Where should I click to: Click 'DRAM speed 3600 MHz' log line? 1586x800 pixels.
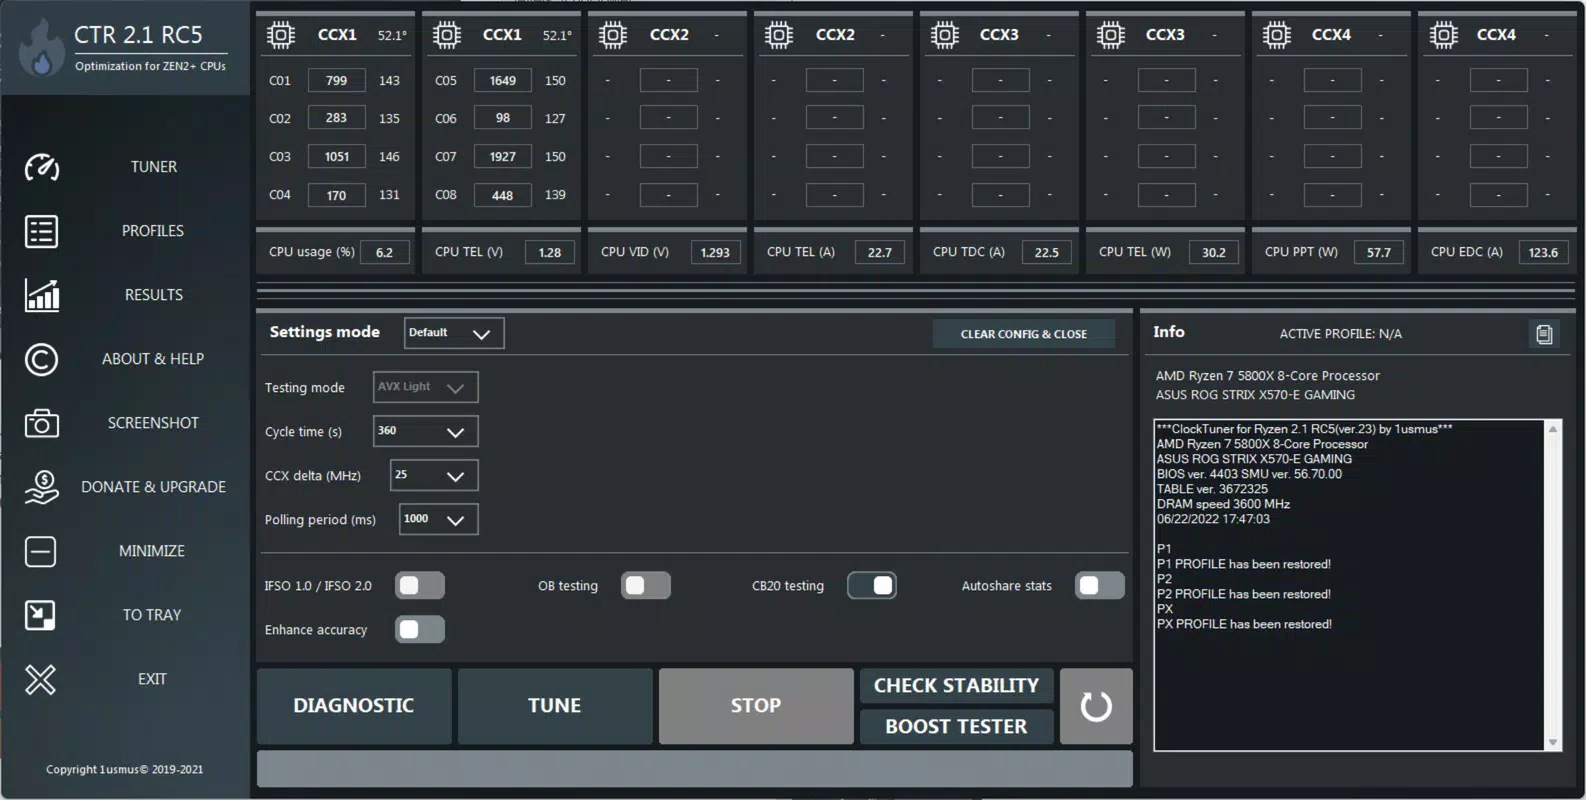click(x=1223, y=504)
